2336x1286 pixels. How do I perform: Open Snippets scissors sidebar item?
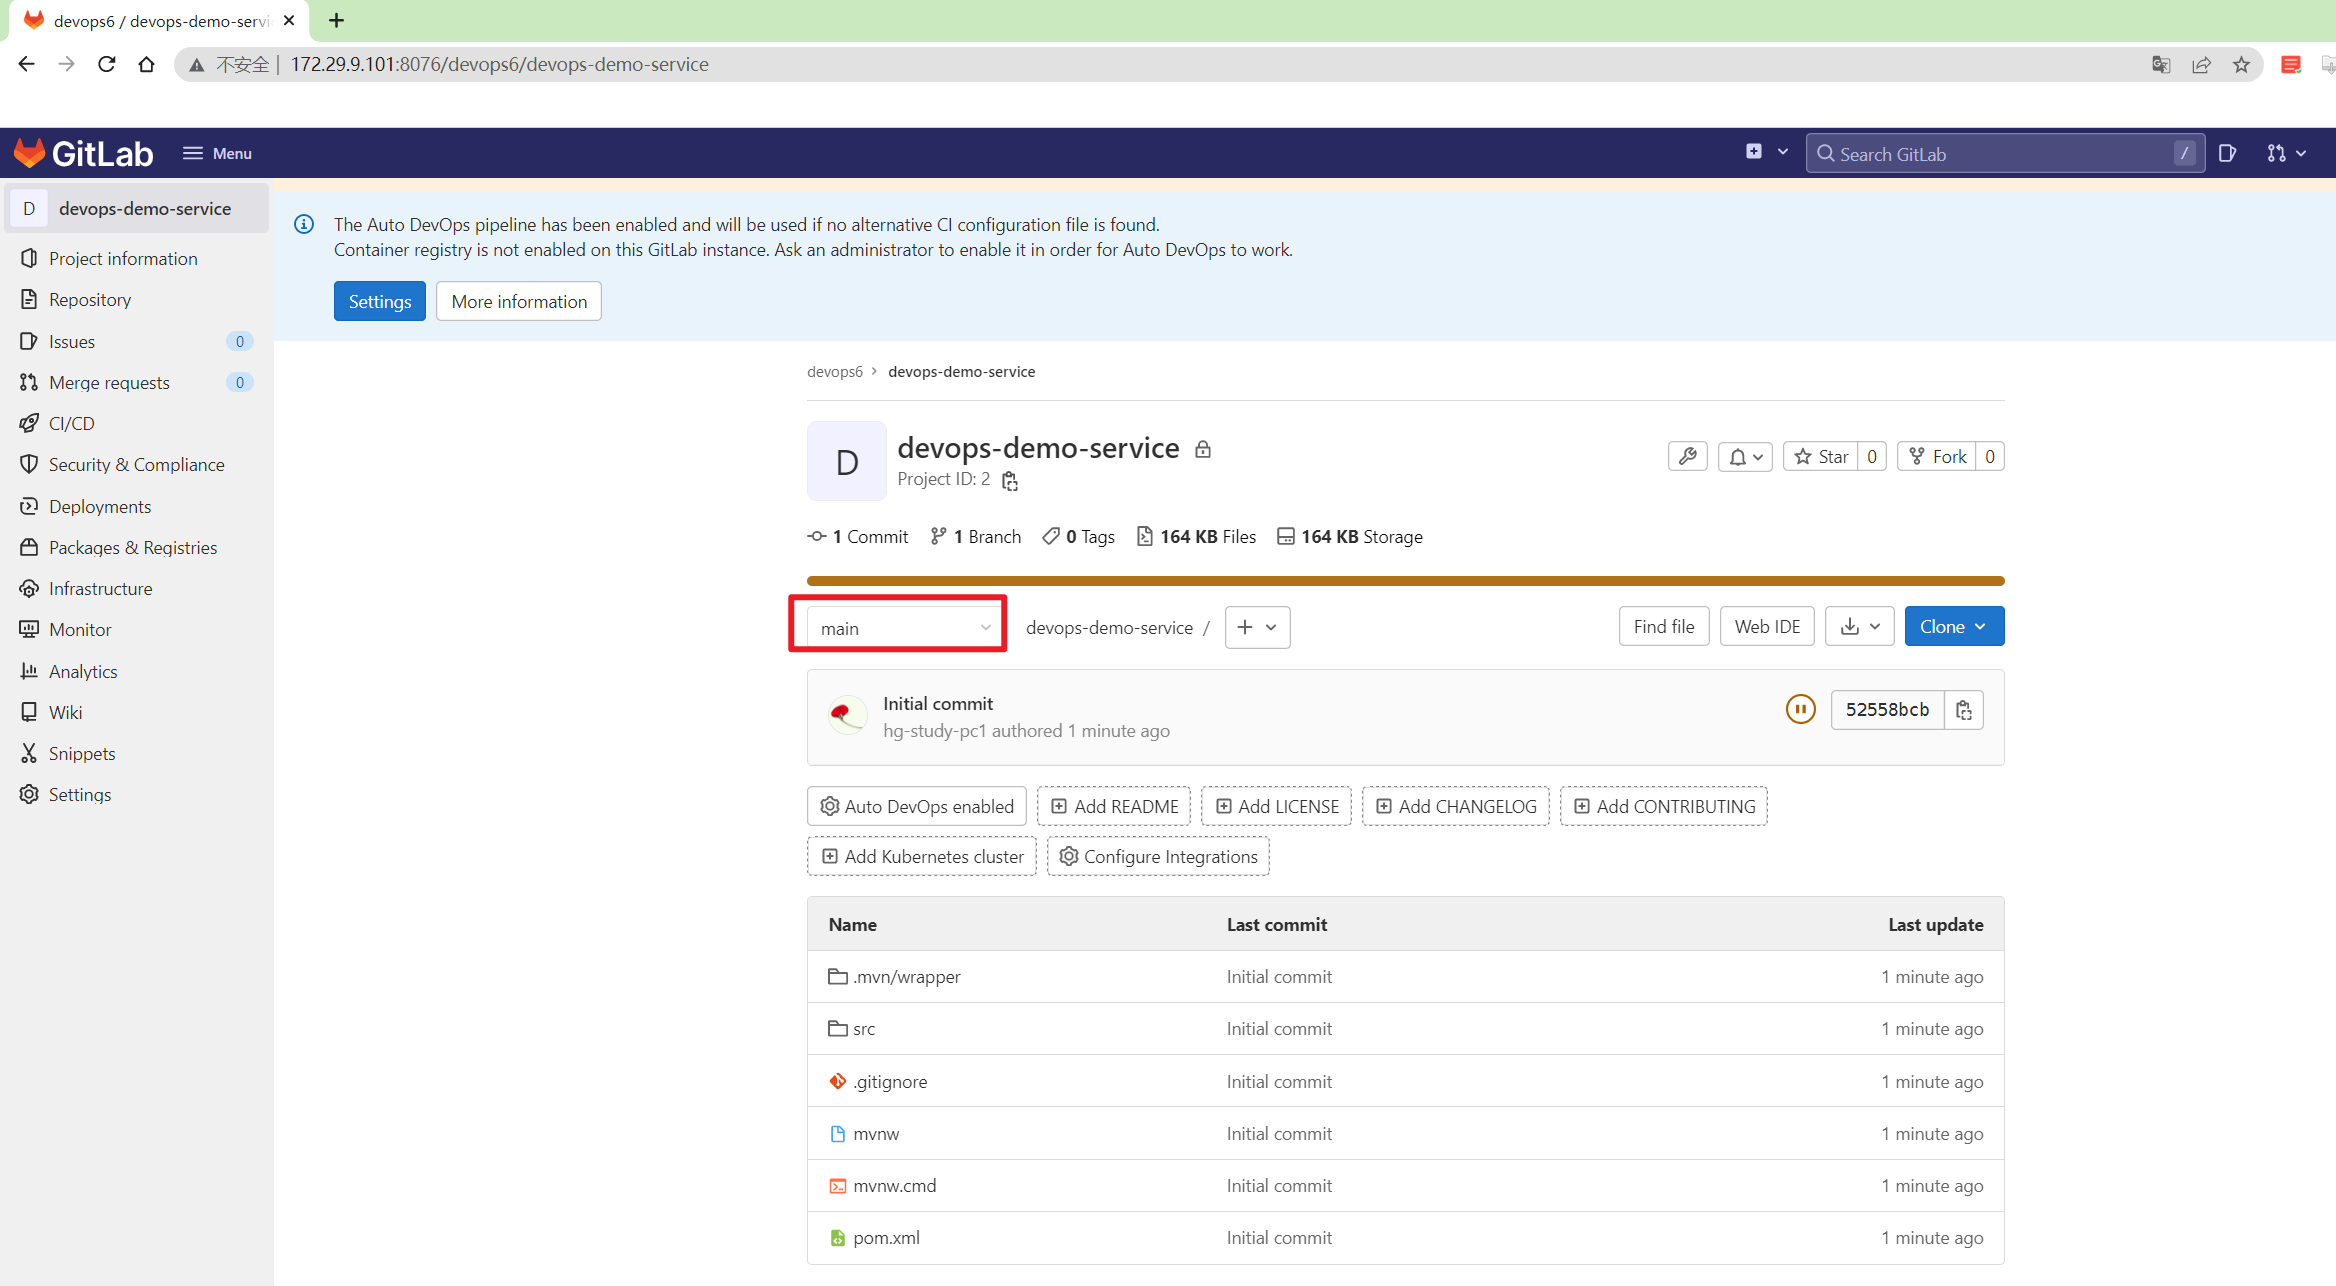82,753
